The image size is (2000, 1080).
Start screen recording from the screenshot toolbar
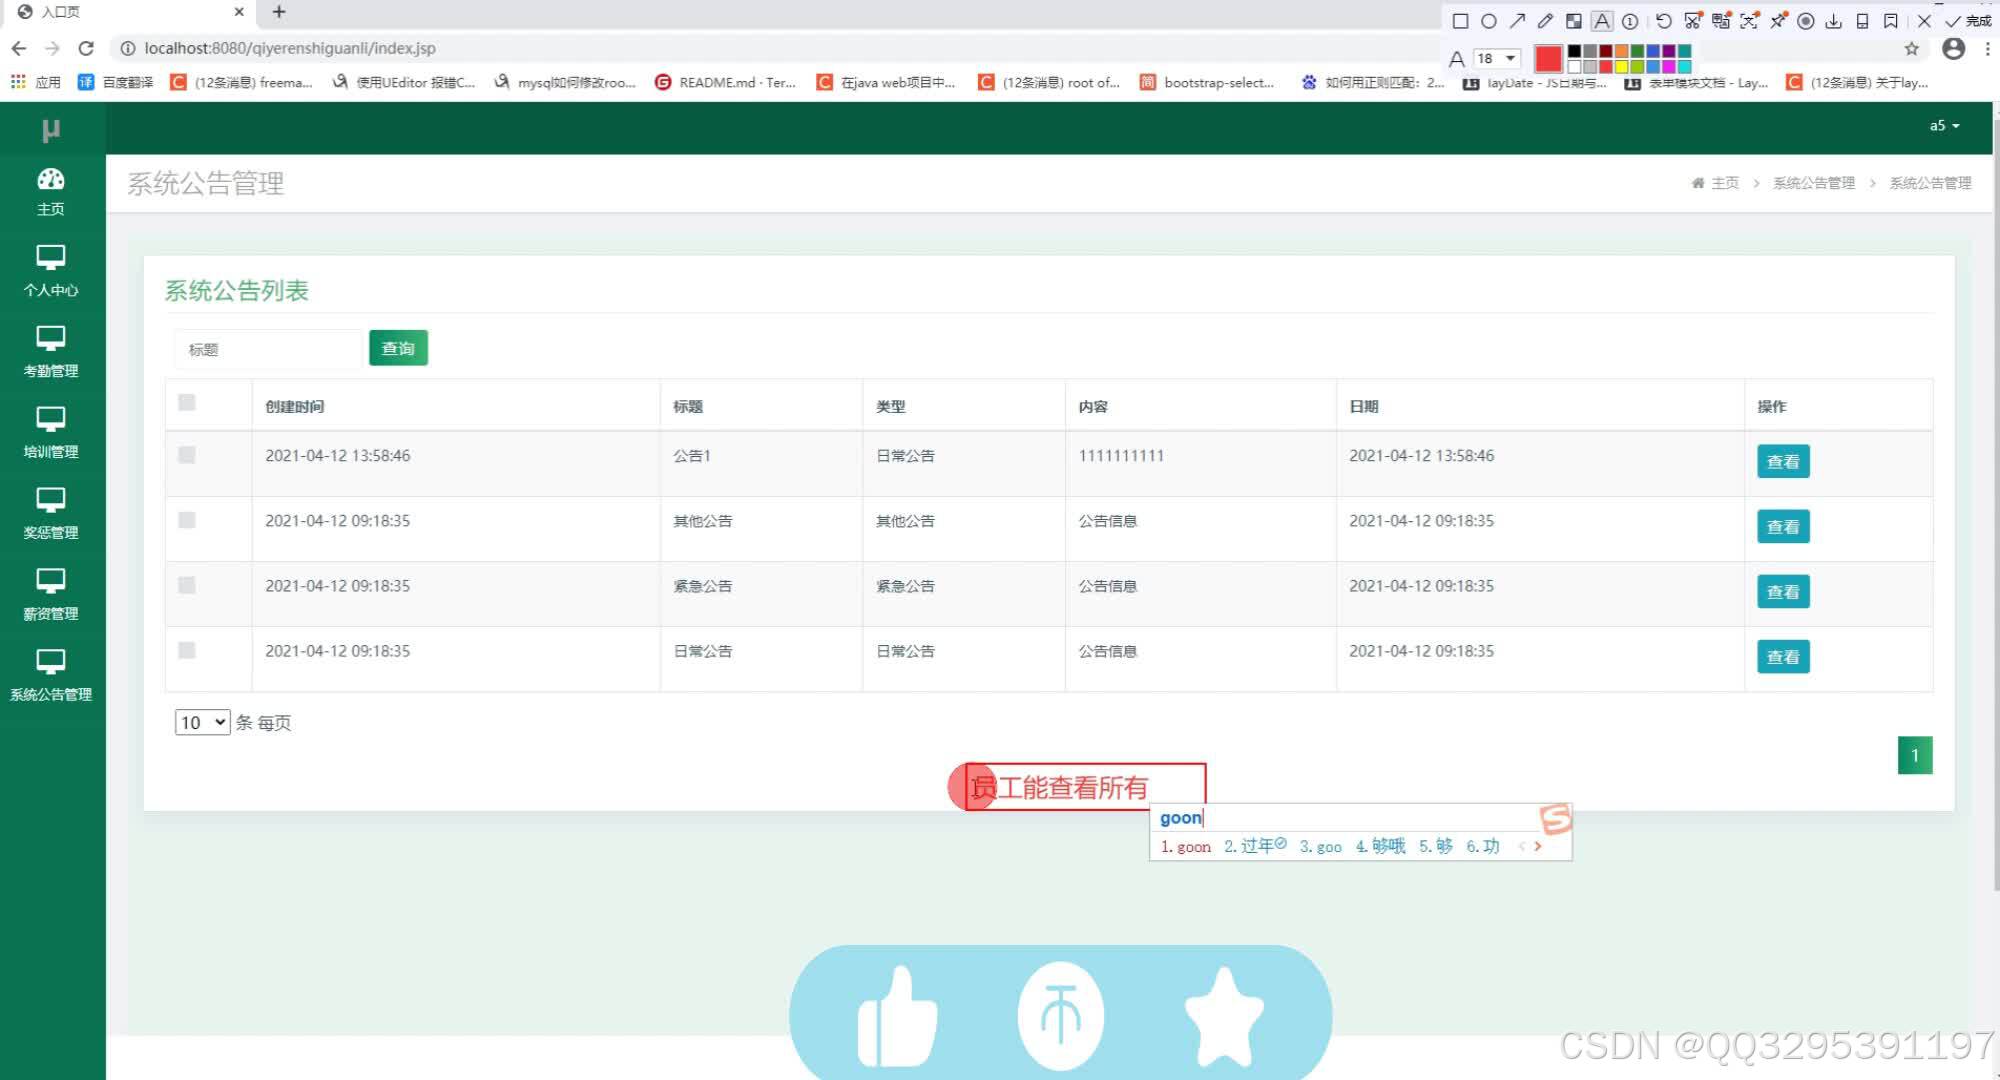1806,21
